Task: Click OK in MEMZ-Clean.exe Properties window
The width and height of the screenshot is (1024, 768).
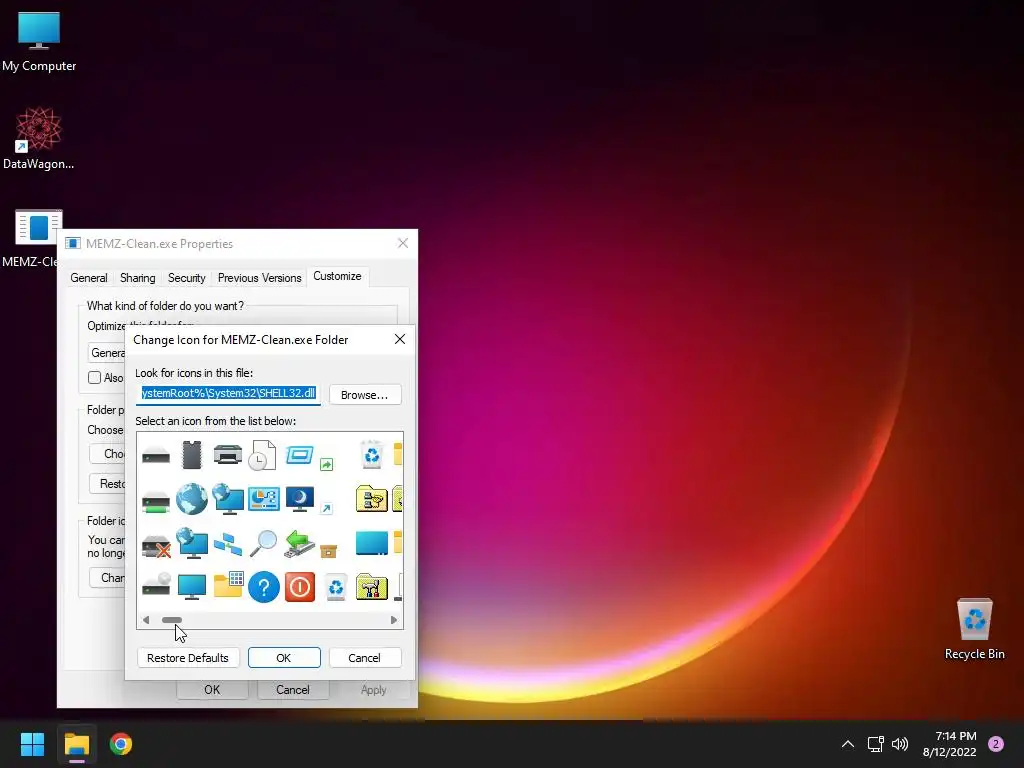Action: click(212, 690)
